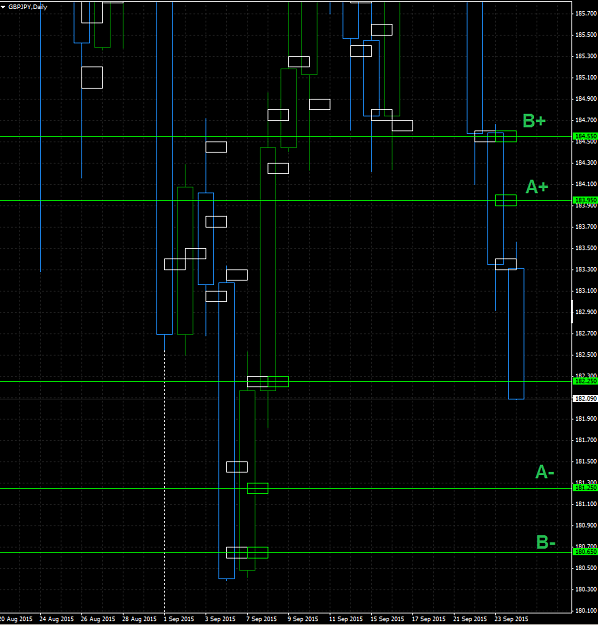
Task: Click the 185.300 price axis label
Action: (x=586, y=56)
